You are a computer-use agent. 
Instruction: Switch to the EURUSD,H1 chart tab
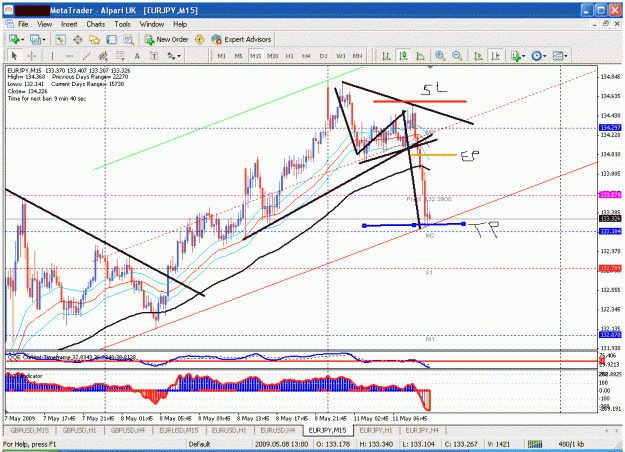(x=229, y=430)
